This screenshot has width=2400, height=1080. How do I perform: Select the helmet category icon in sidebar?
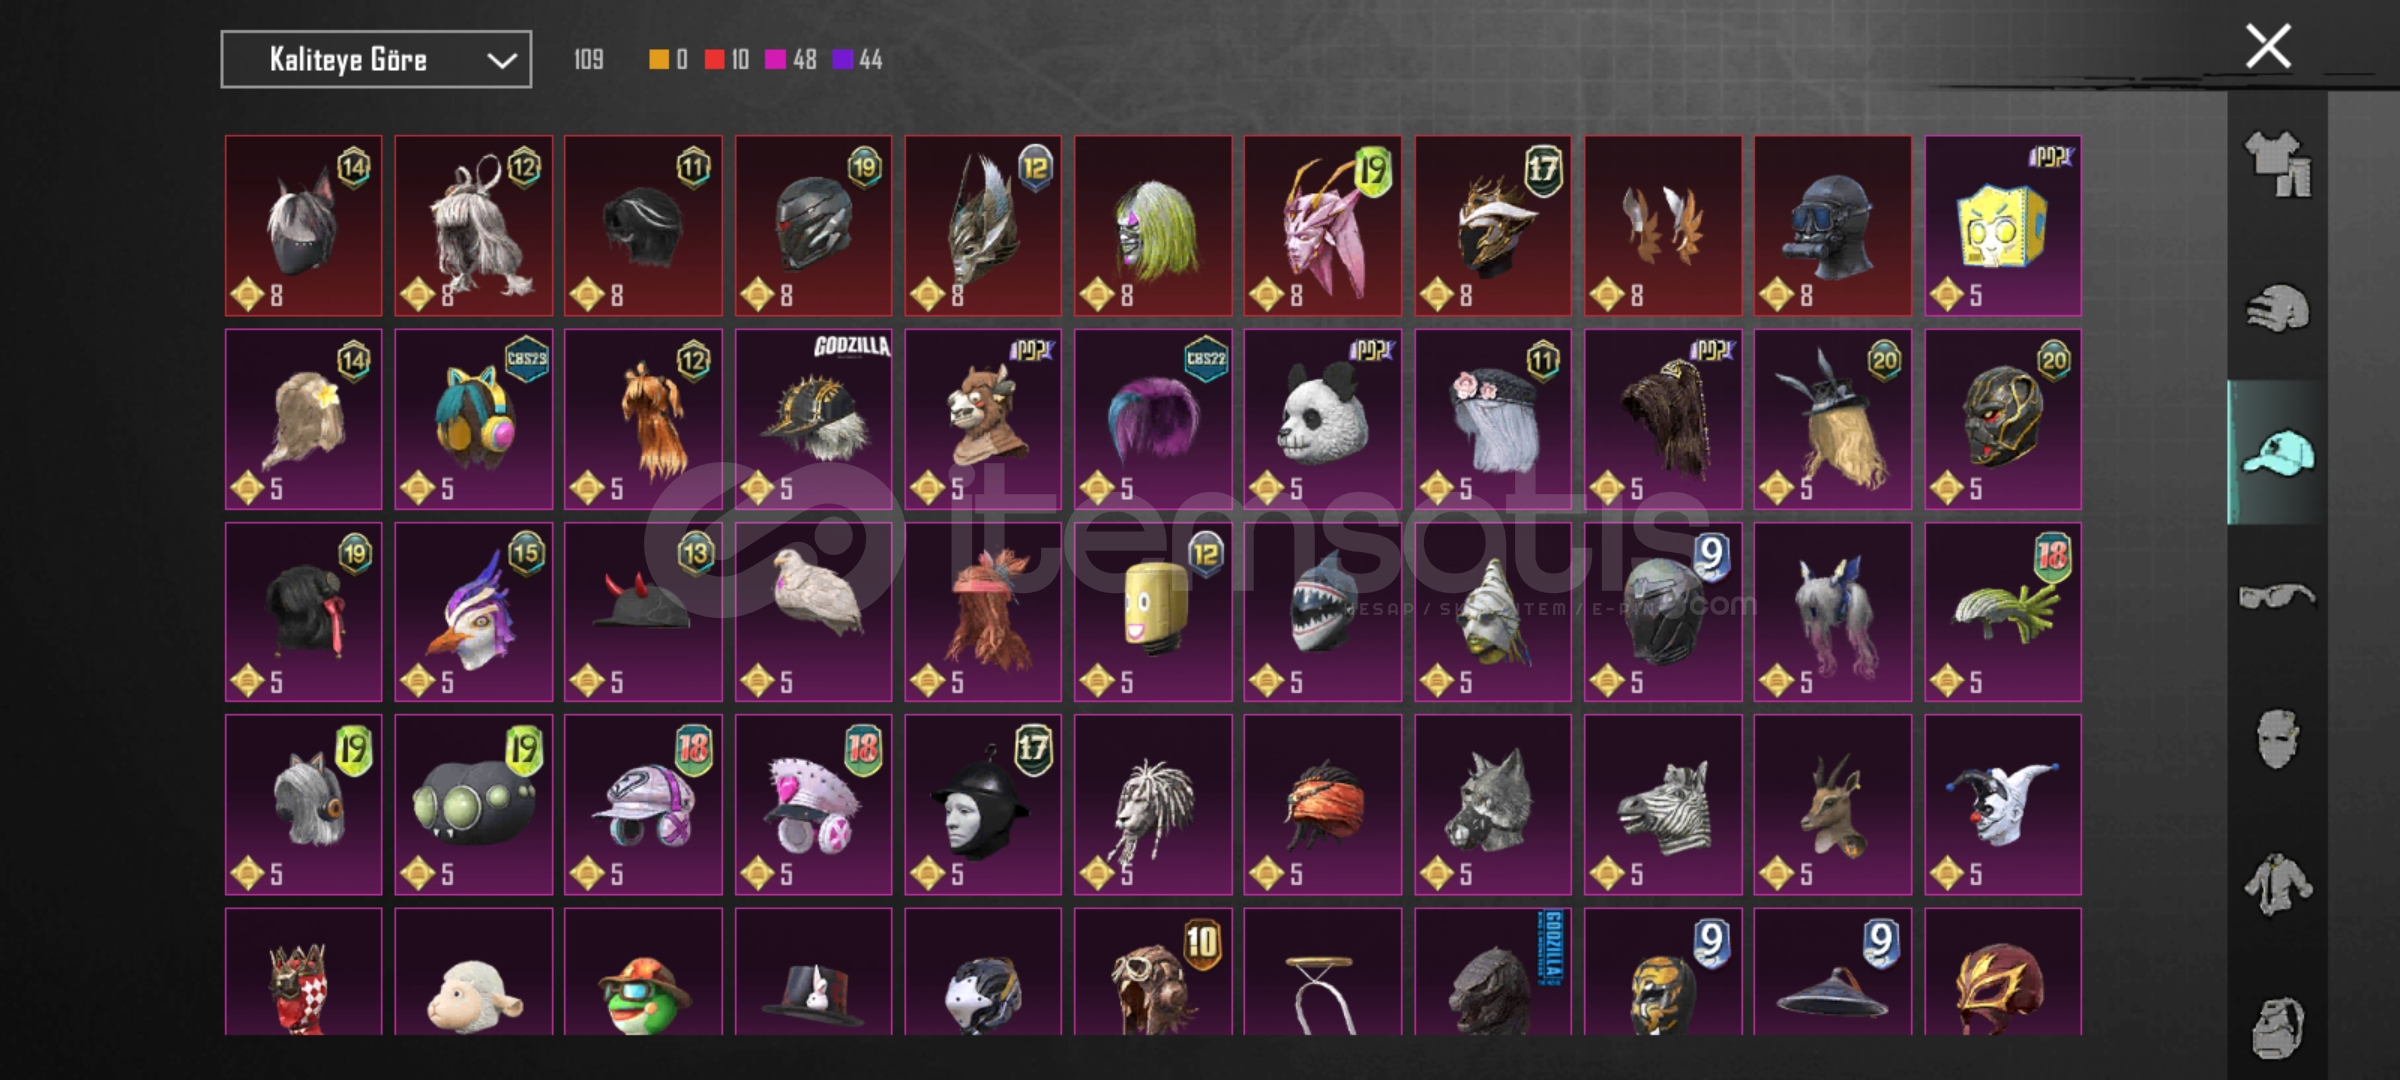click(2277, 308)
